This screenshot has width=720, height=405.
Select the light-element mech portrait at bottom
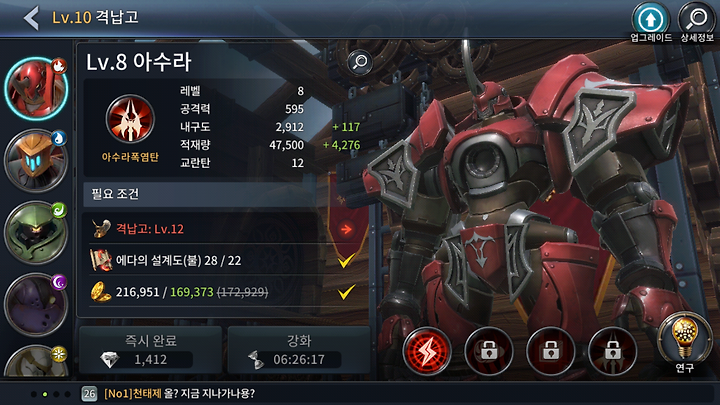(x=36, y=361)
